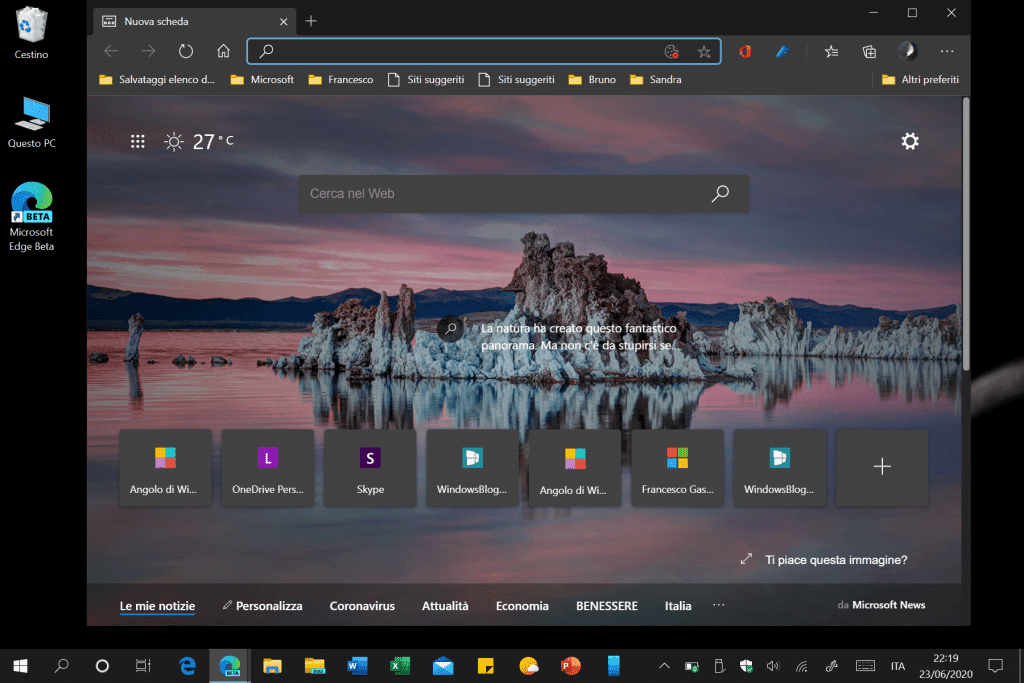
Task: Open the Collections icon
Action: [x=870, y=51]
